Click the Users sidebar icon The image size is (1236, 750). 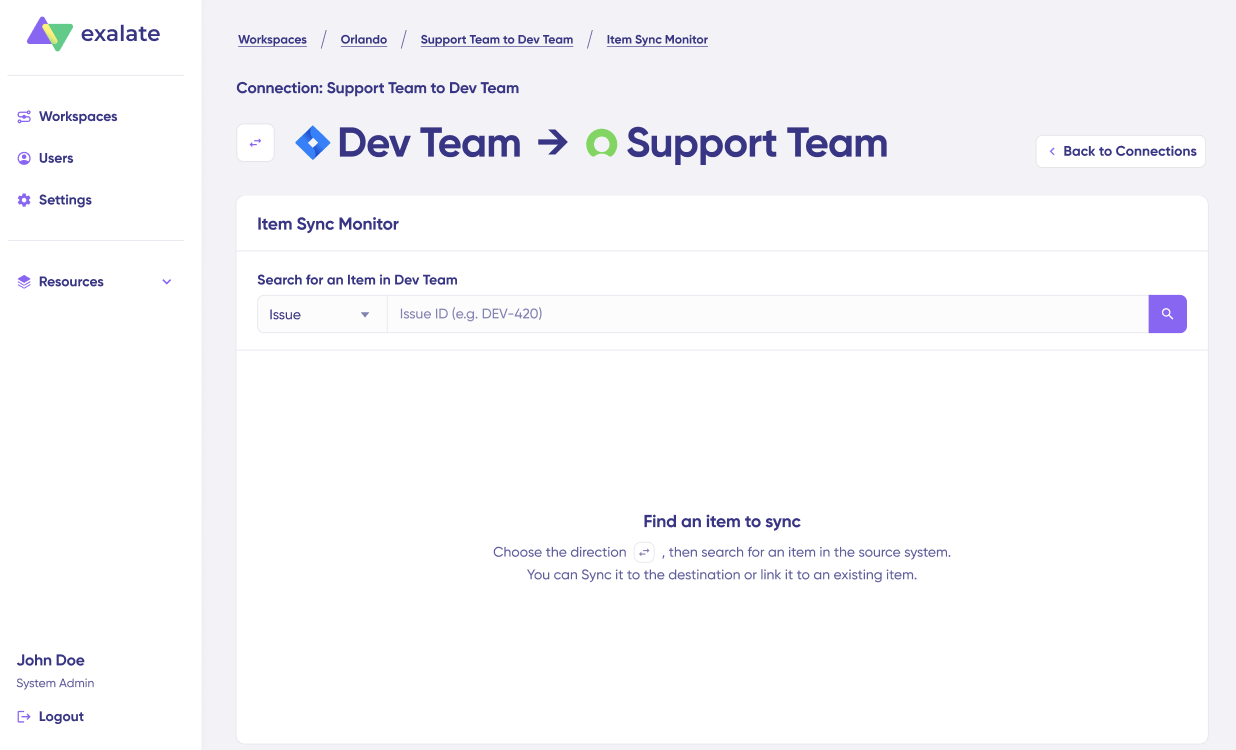pyautogui.click(x=24, y=158)
